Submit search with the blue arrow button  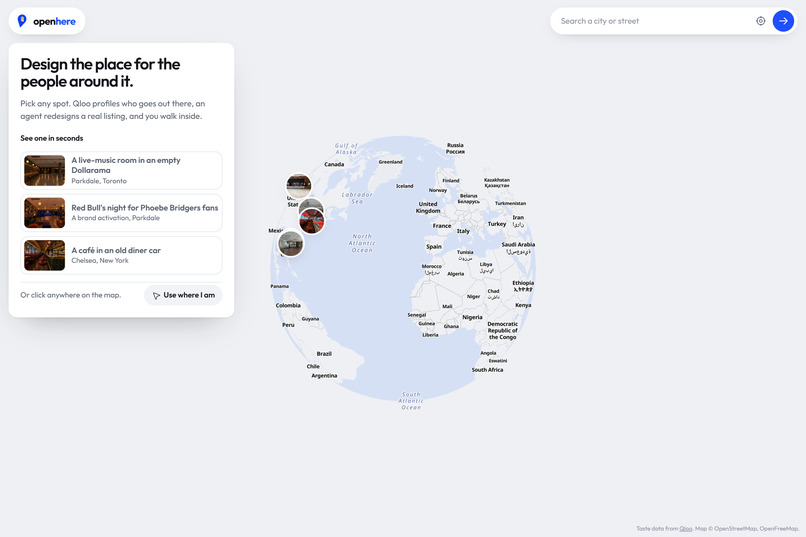pos(783,21)
